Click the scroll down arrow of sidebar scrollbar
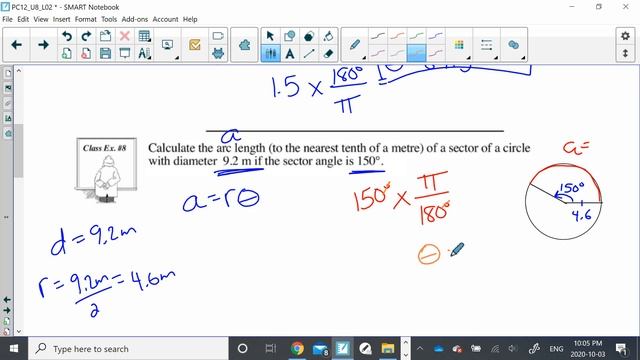640x360 pixels. 18,331
